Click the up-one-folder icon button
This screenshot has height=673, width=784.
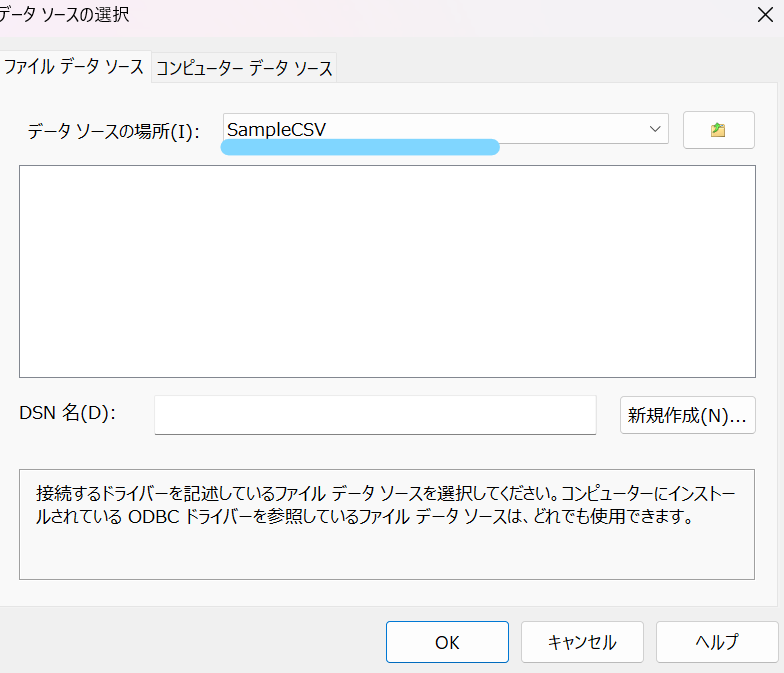click(x=718, y=130)
